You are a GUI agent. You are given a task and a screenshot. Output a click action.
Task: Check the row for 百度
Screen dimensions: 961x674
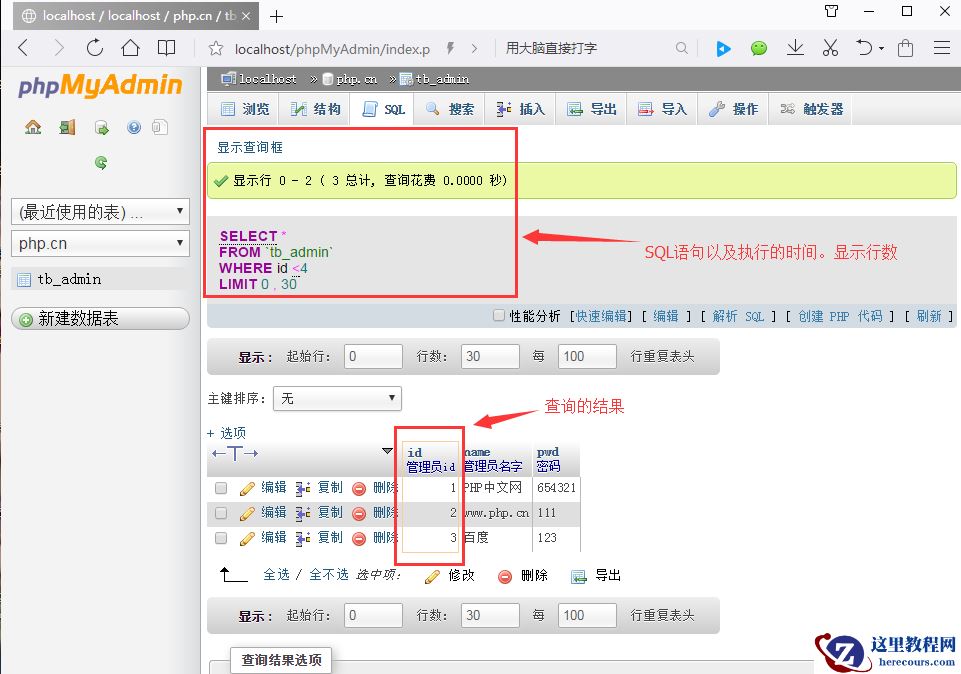pos(221,538)
